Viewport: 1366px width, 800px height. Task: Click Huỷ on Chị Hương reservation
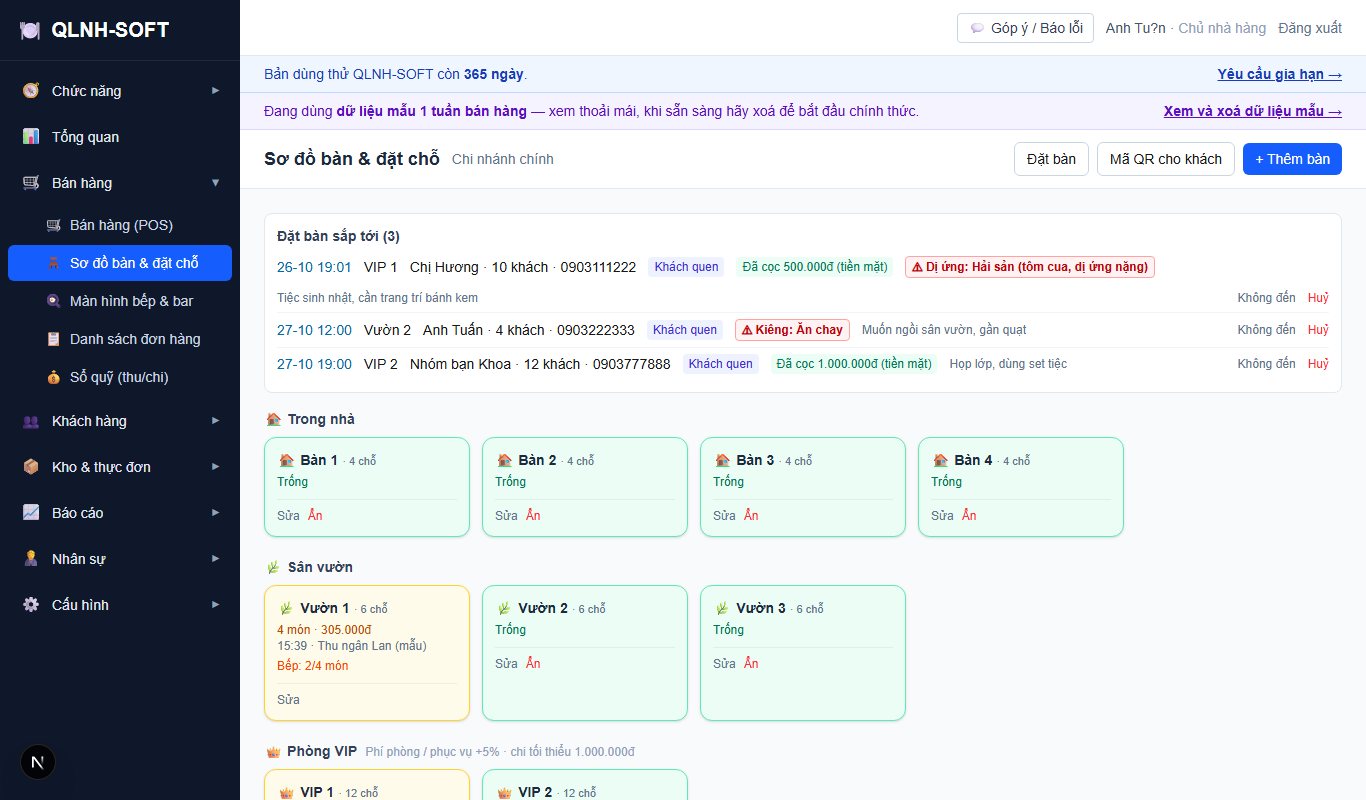(x=1318, y=298)
